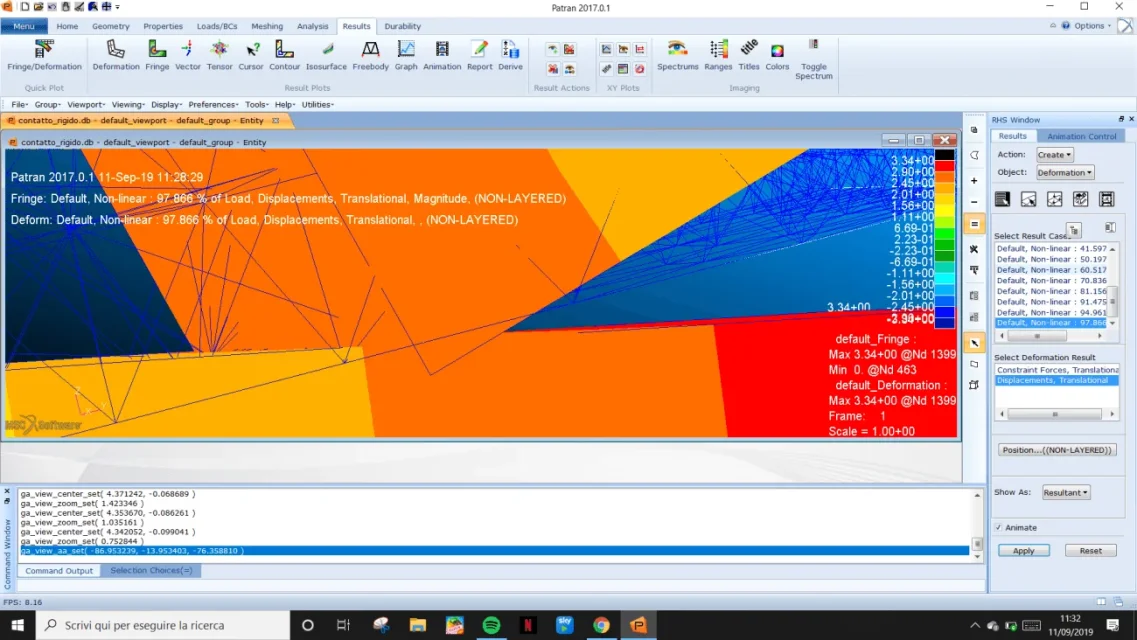Open the File menu dropdown
Viewport: 1137px width, 640px height.
pos(20,104)
